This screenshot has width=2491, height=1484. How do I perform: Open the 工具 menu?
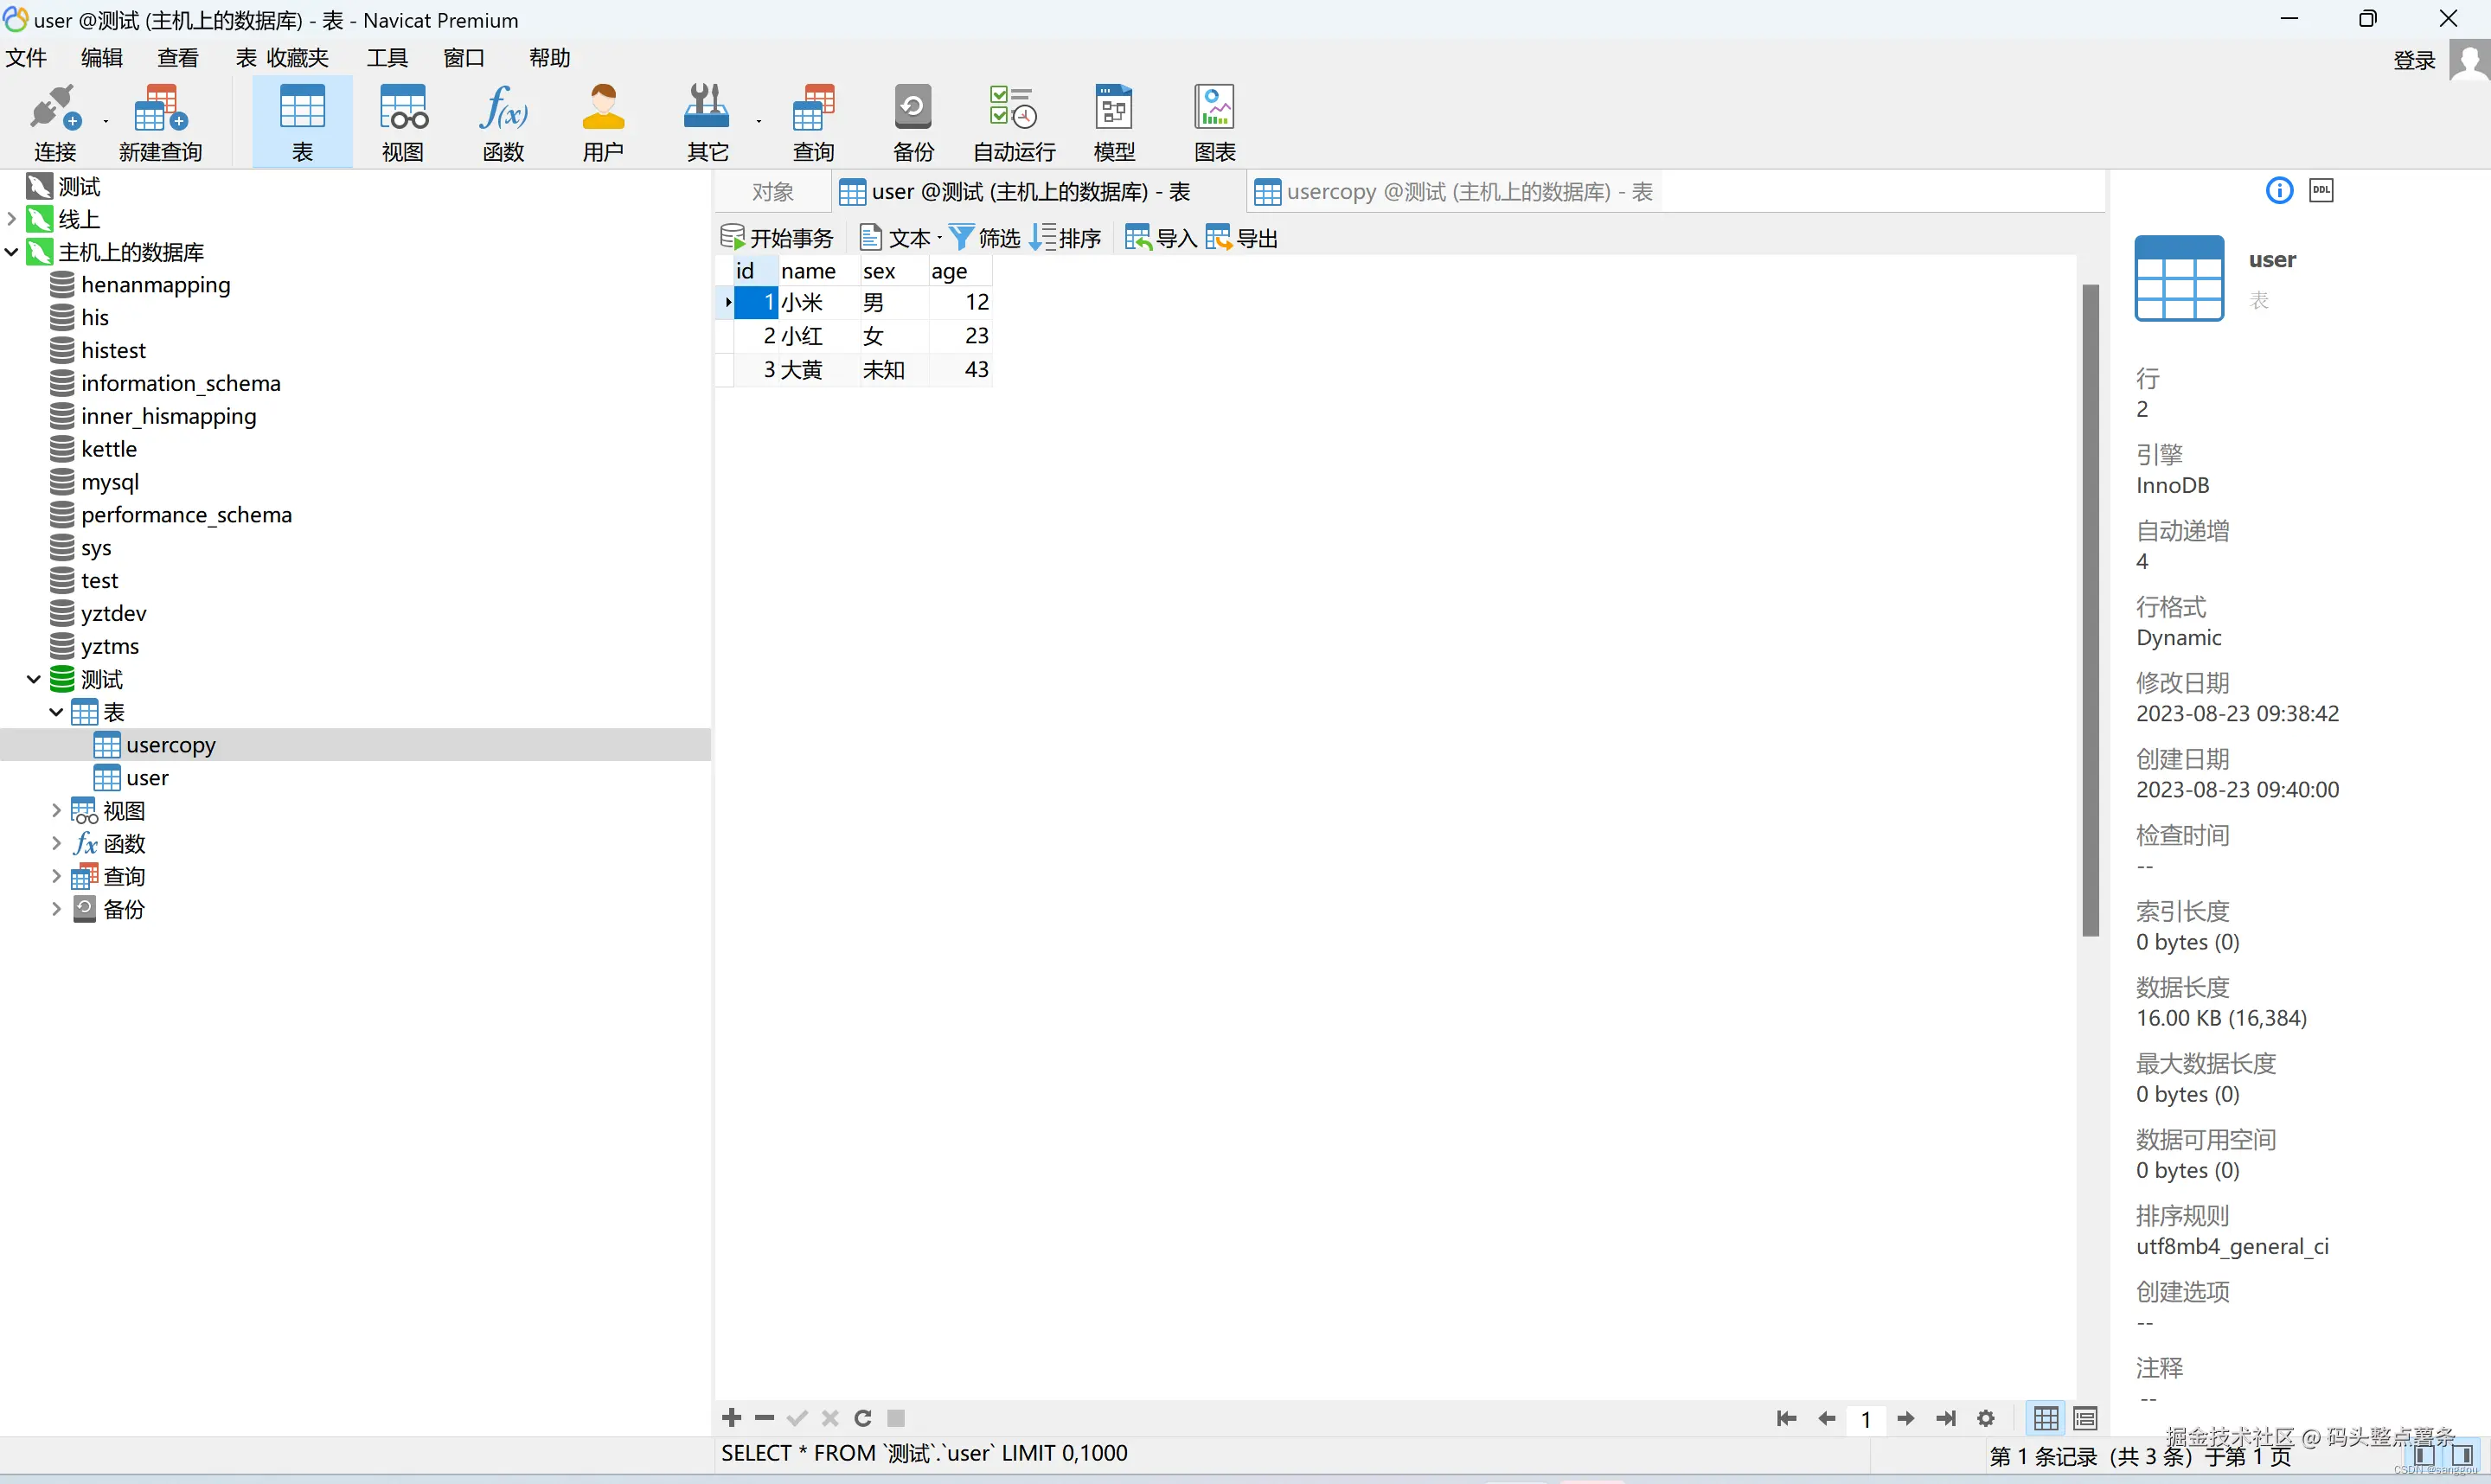pyautogui.click(x=387, y=58)
